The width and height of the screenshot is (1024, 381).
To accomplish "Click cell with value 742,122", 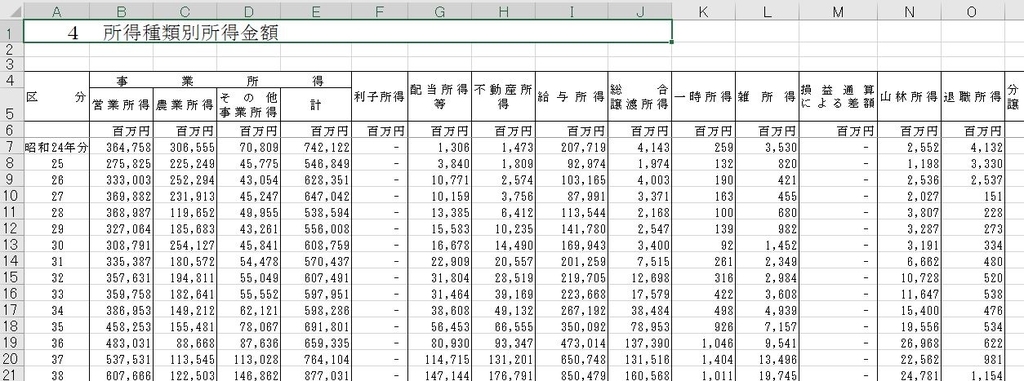I will 316,146.
